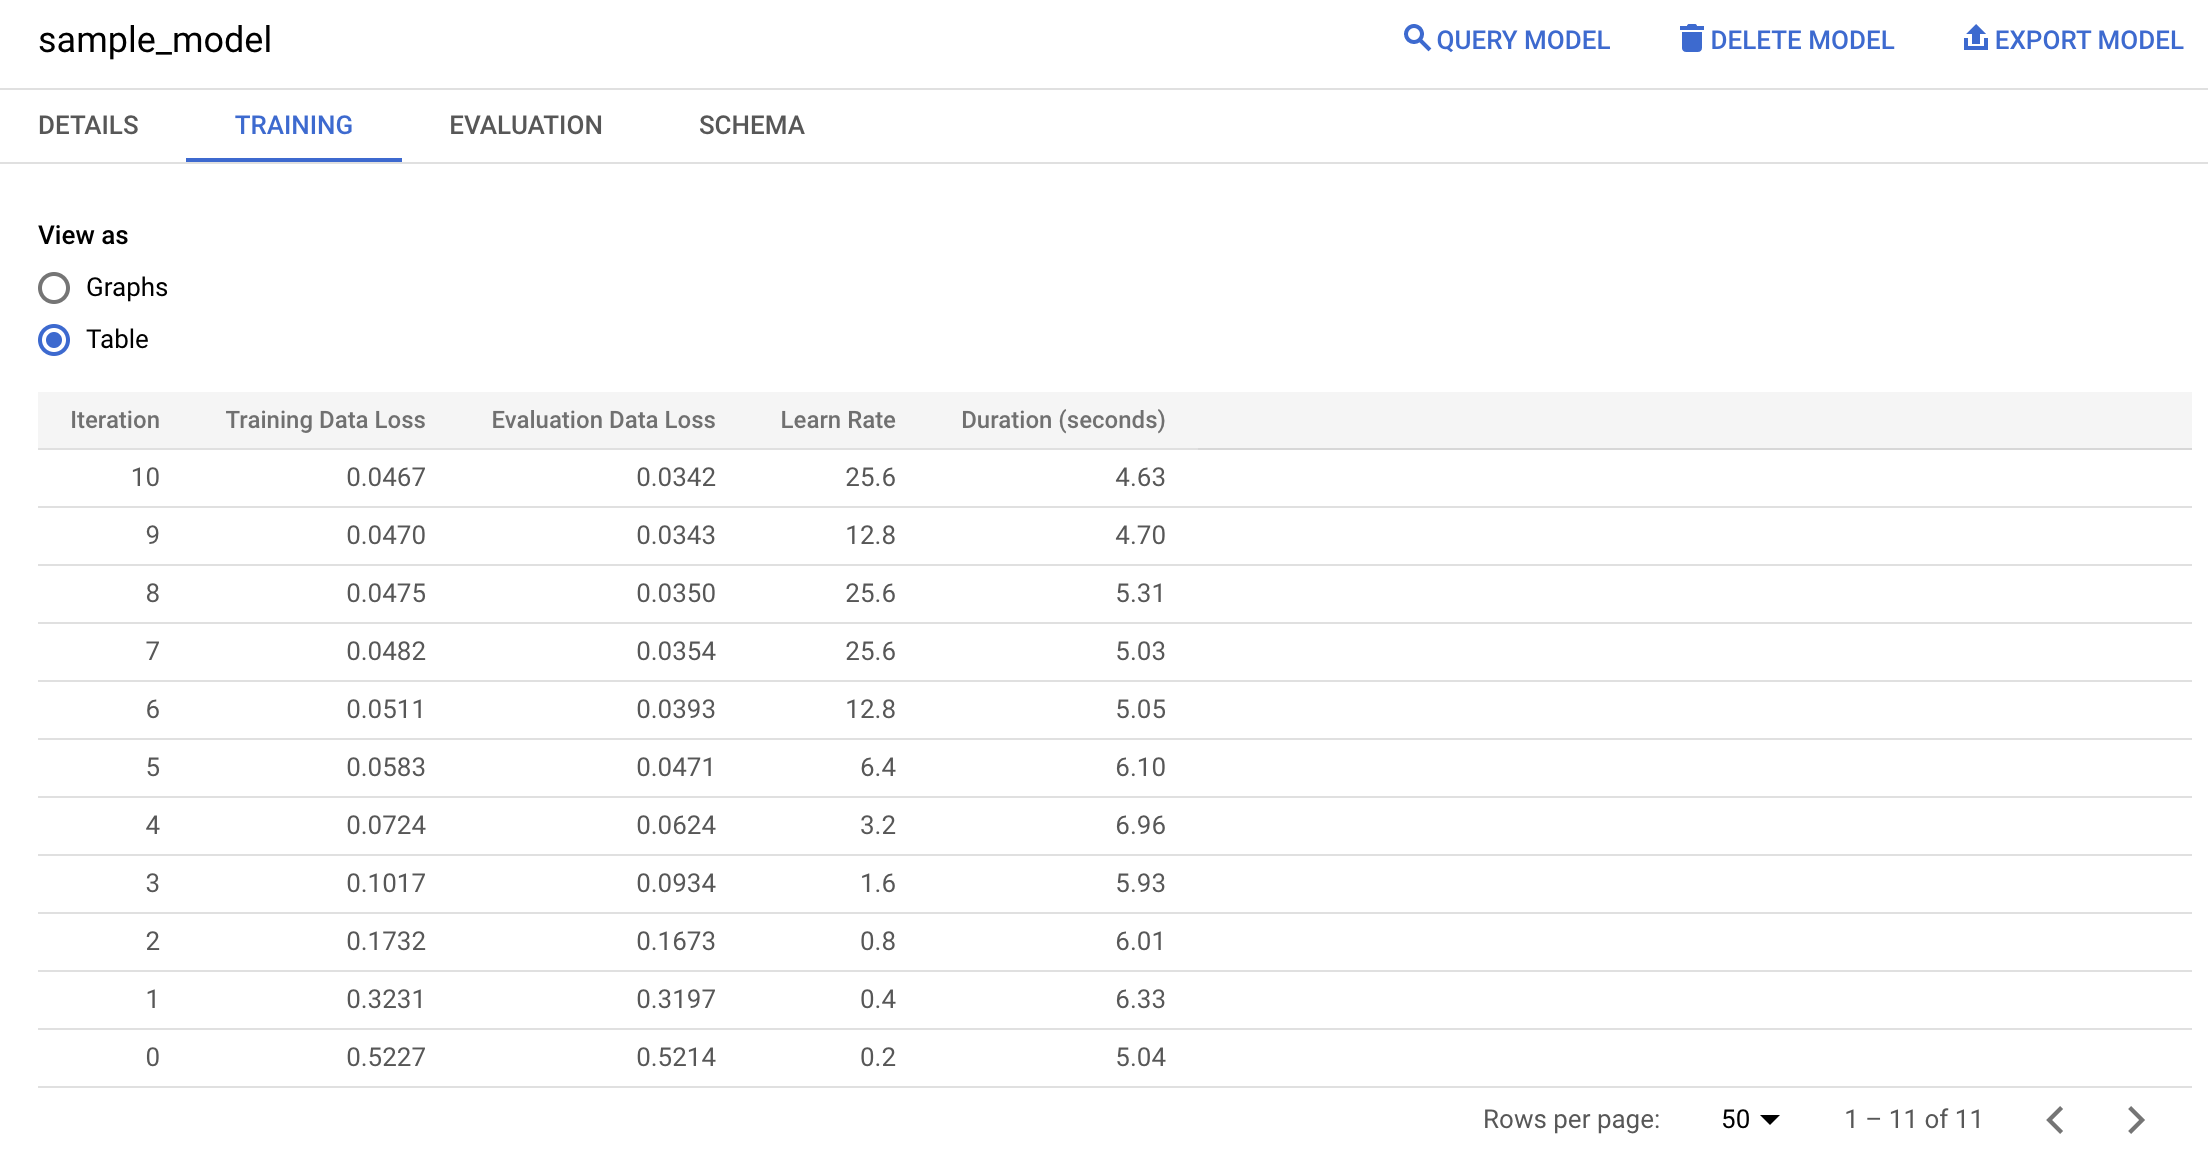Click the left pagination chevron
Image resolution: width=2208 pixels, height=1174 pixels.
pos(2056,1119)
